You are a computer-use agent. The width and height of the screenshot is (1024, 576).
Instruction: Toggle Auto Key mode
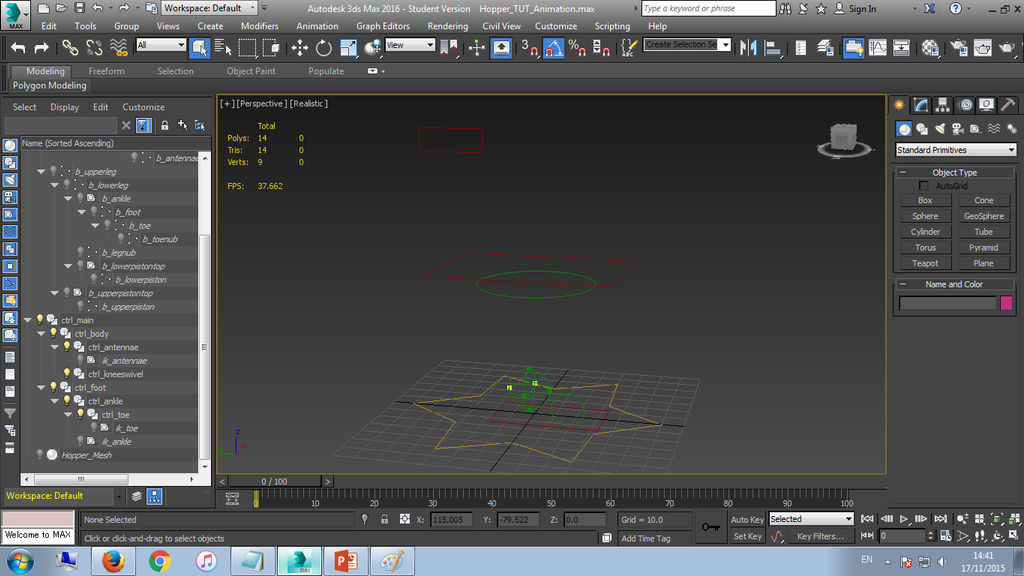coord(747,520)
